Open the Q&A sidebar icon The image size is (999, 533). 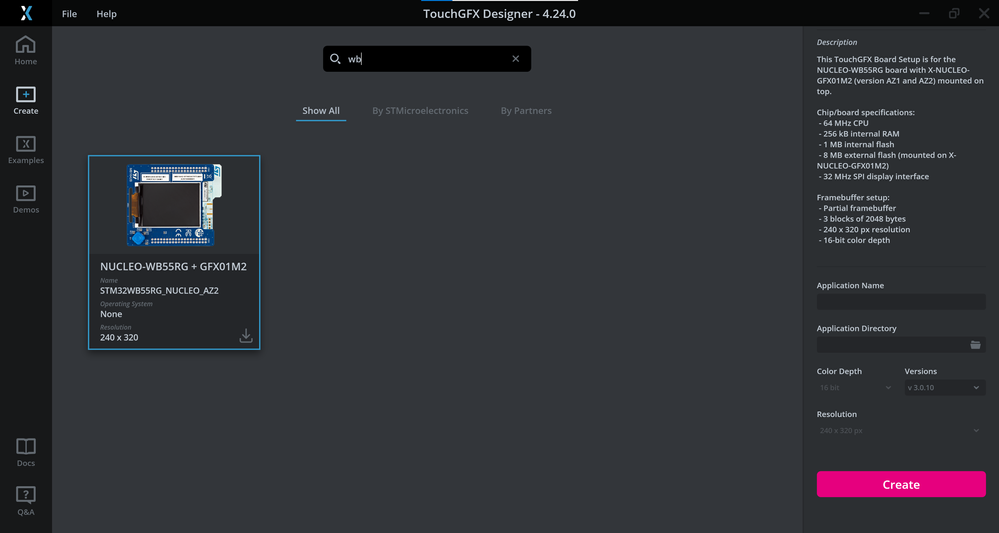point(25,501)
